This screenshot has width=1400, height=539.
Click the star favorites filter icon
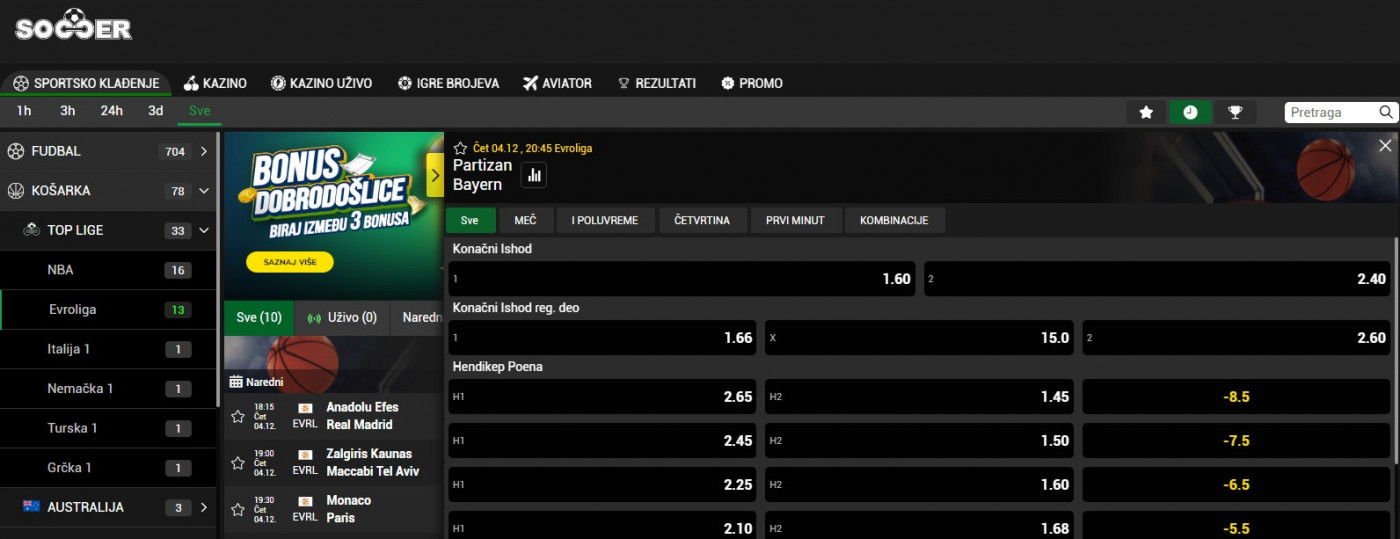[1147, 112]
